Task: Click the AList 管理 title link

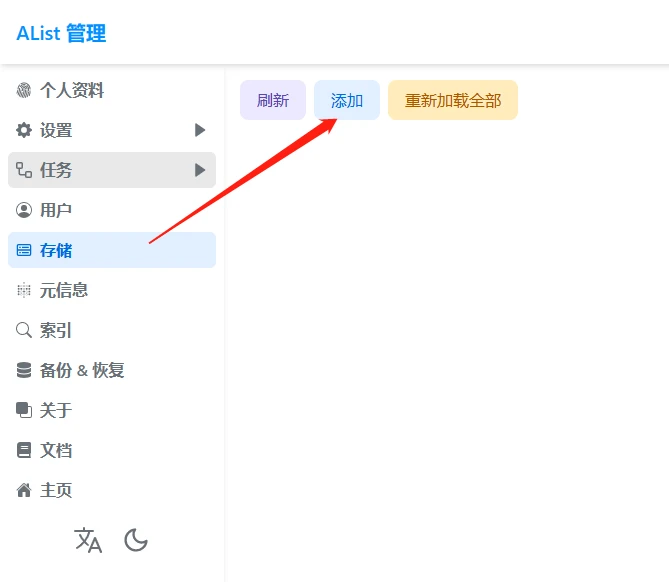Action: (x=61, y=33)
